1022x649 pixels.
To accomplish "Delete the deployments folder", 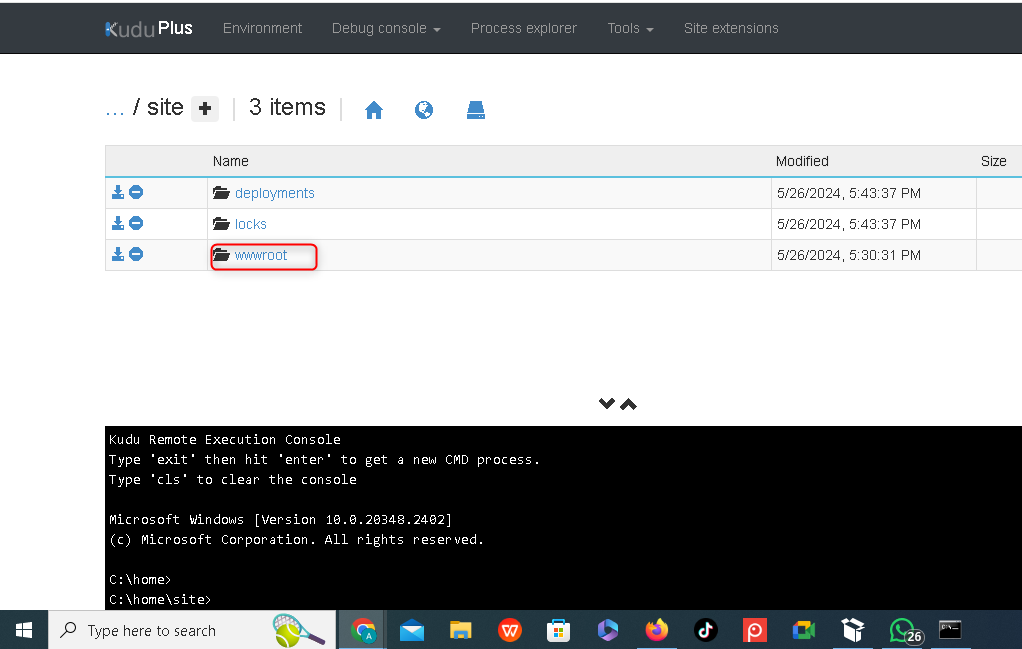I will click(136, 192).
